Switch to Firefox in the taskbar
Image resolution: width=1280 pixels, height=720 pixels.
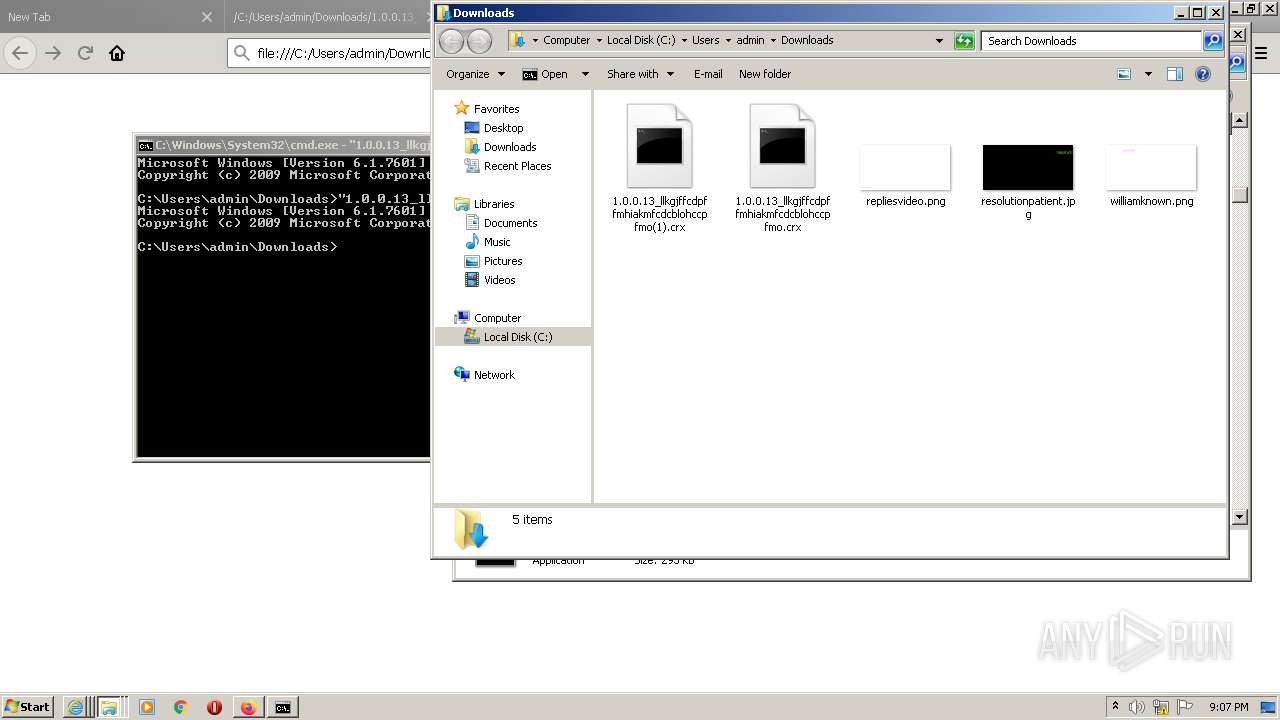tap(248, 707)
